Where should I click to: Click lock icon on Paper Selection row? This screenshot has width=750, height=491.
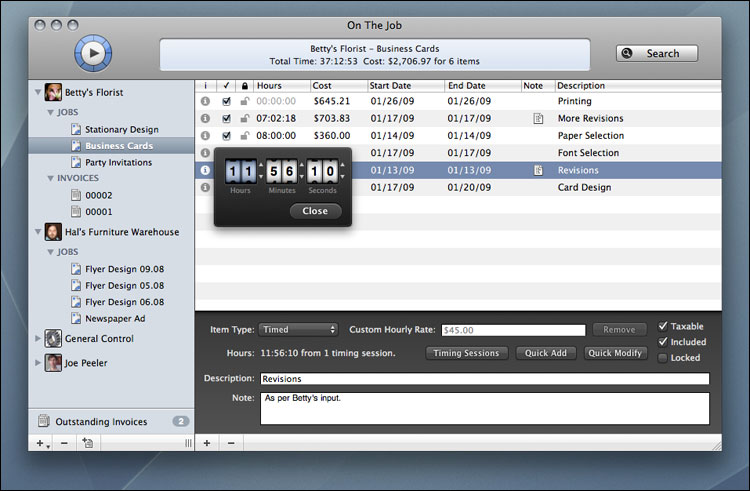(x=245, y=136)
